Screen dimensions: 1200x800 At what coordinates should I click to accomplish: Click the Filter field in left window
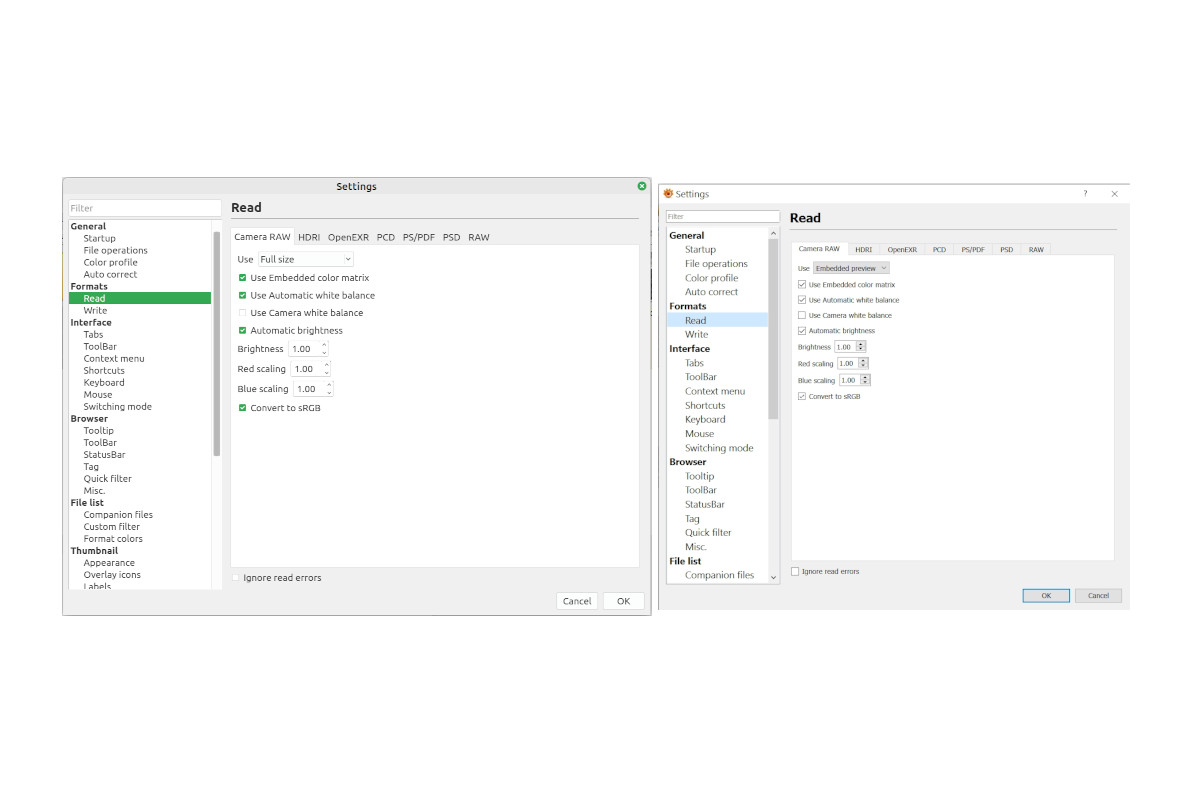pyautogui.click(x=145, y=208)
